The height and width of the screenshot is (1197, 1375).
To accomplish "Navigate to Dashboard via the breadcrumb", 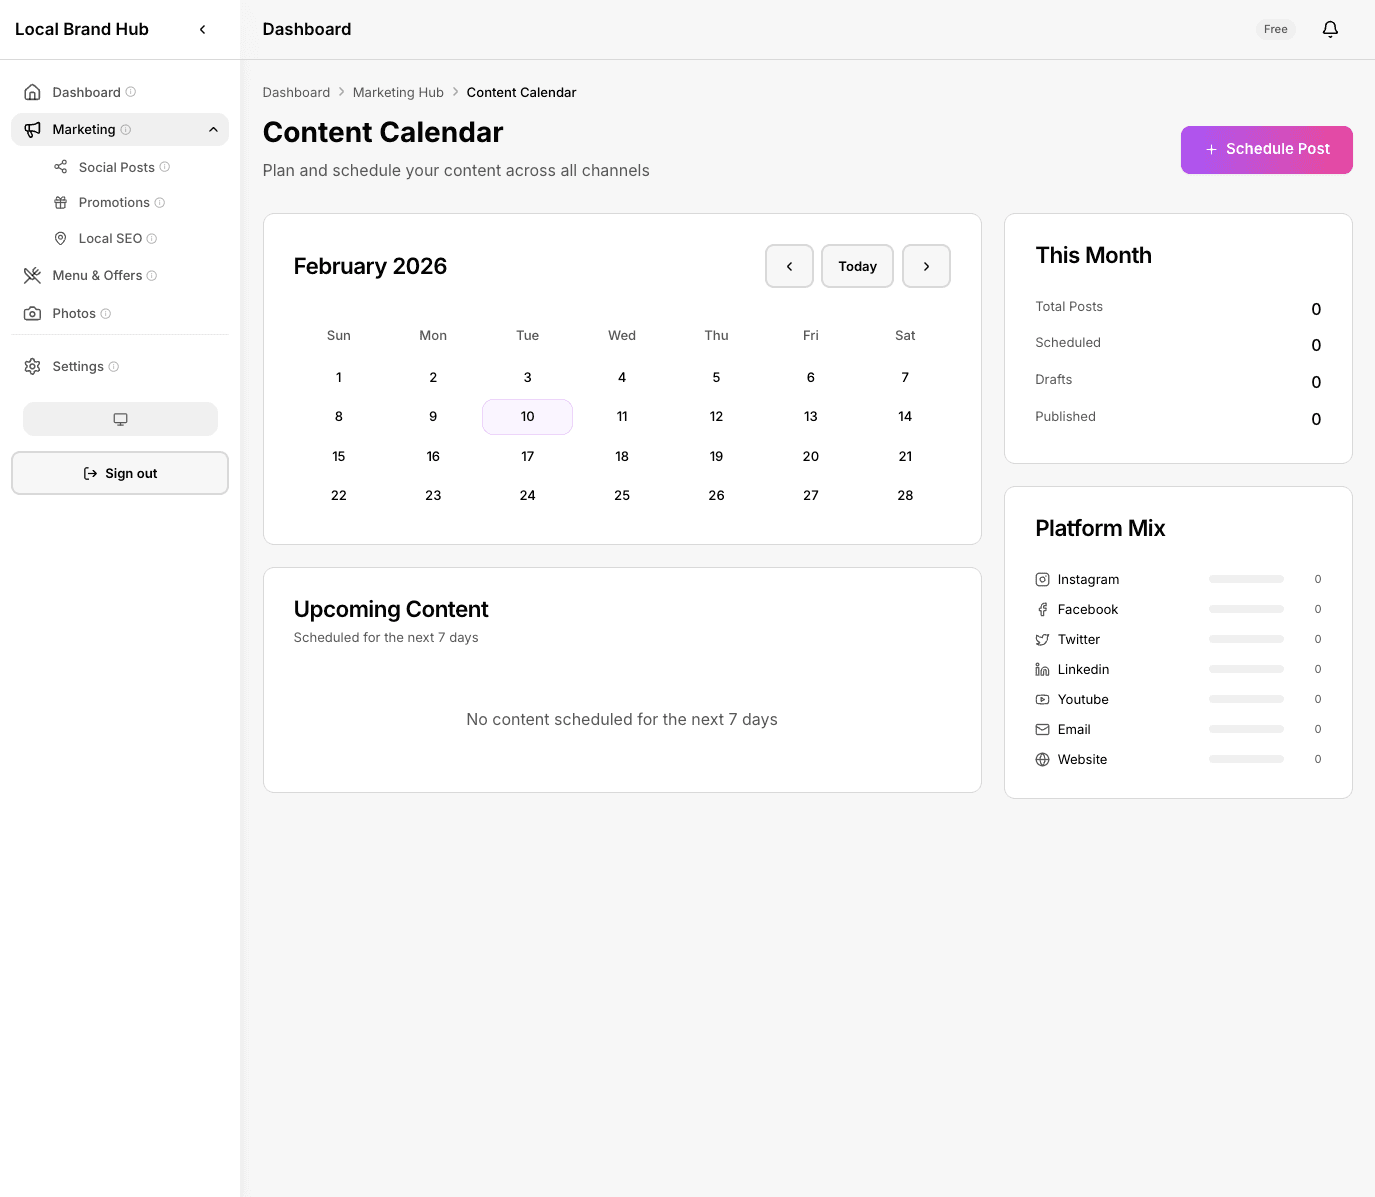I will 296,92.
